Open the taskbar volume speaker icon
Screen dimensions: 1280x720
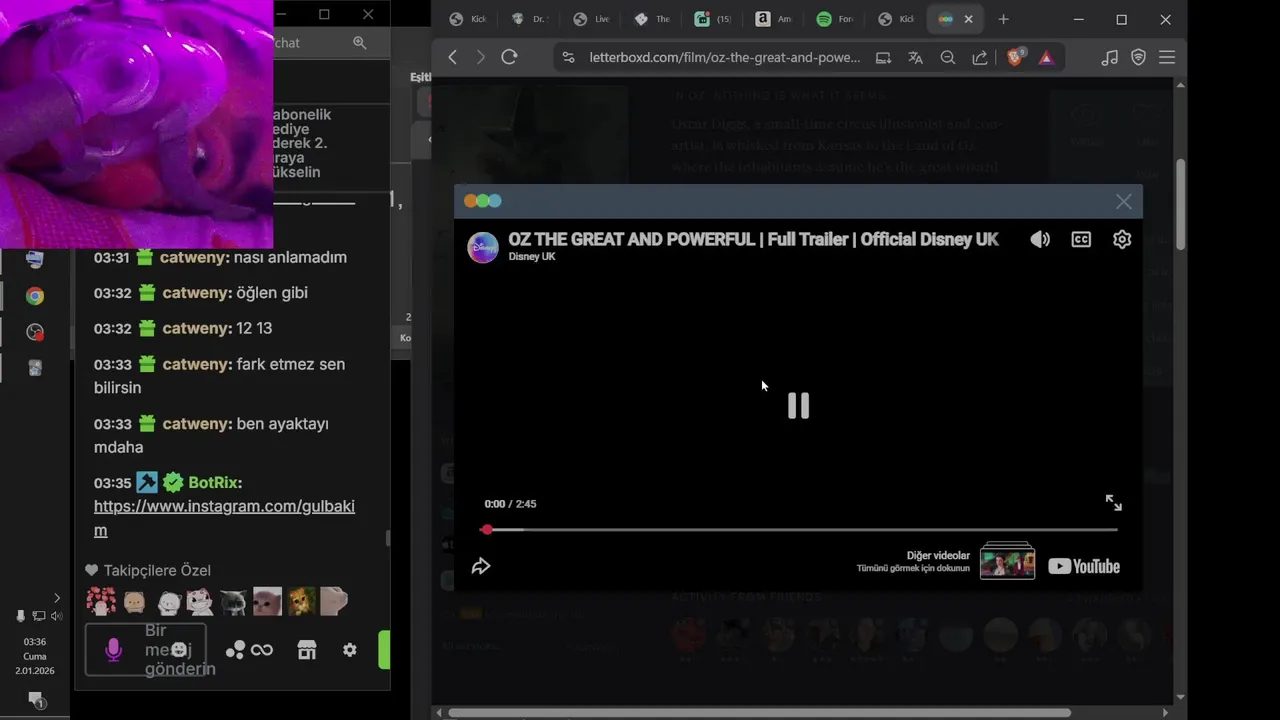click(x=56, y=616)
